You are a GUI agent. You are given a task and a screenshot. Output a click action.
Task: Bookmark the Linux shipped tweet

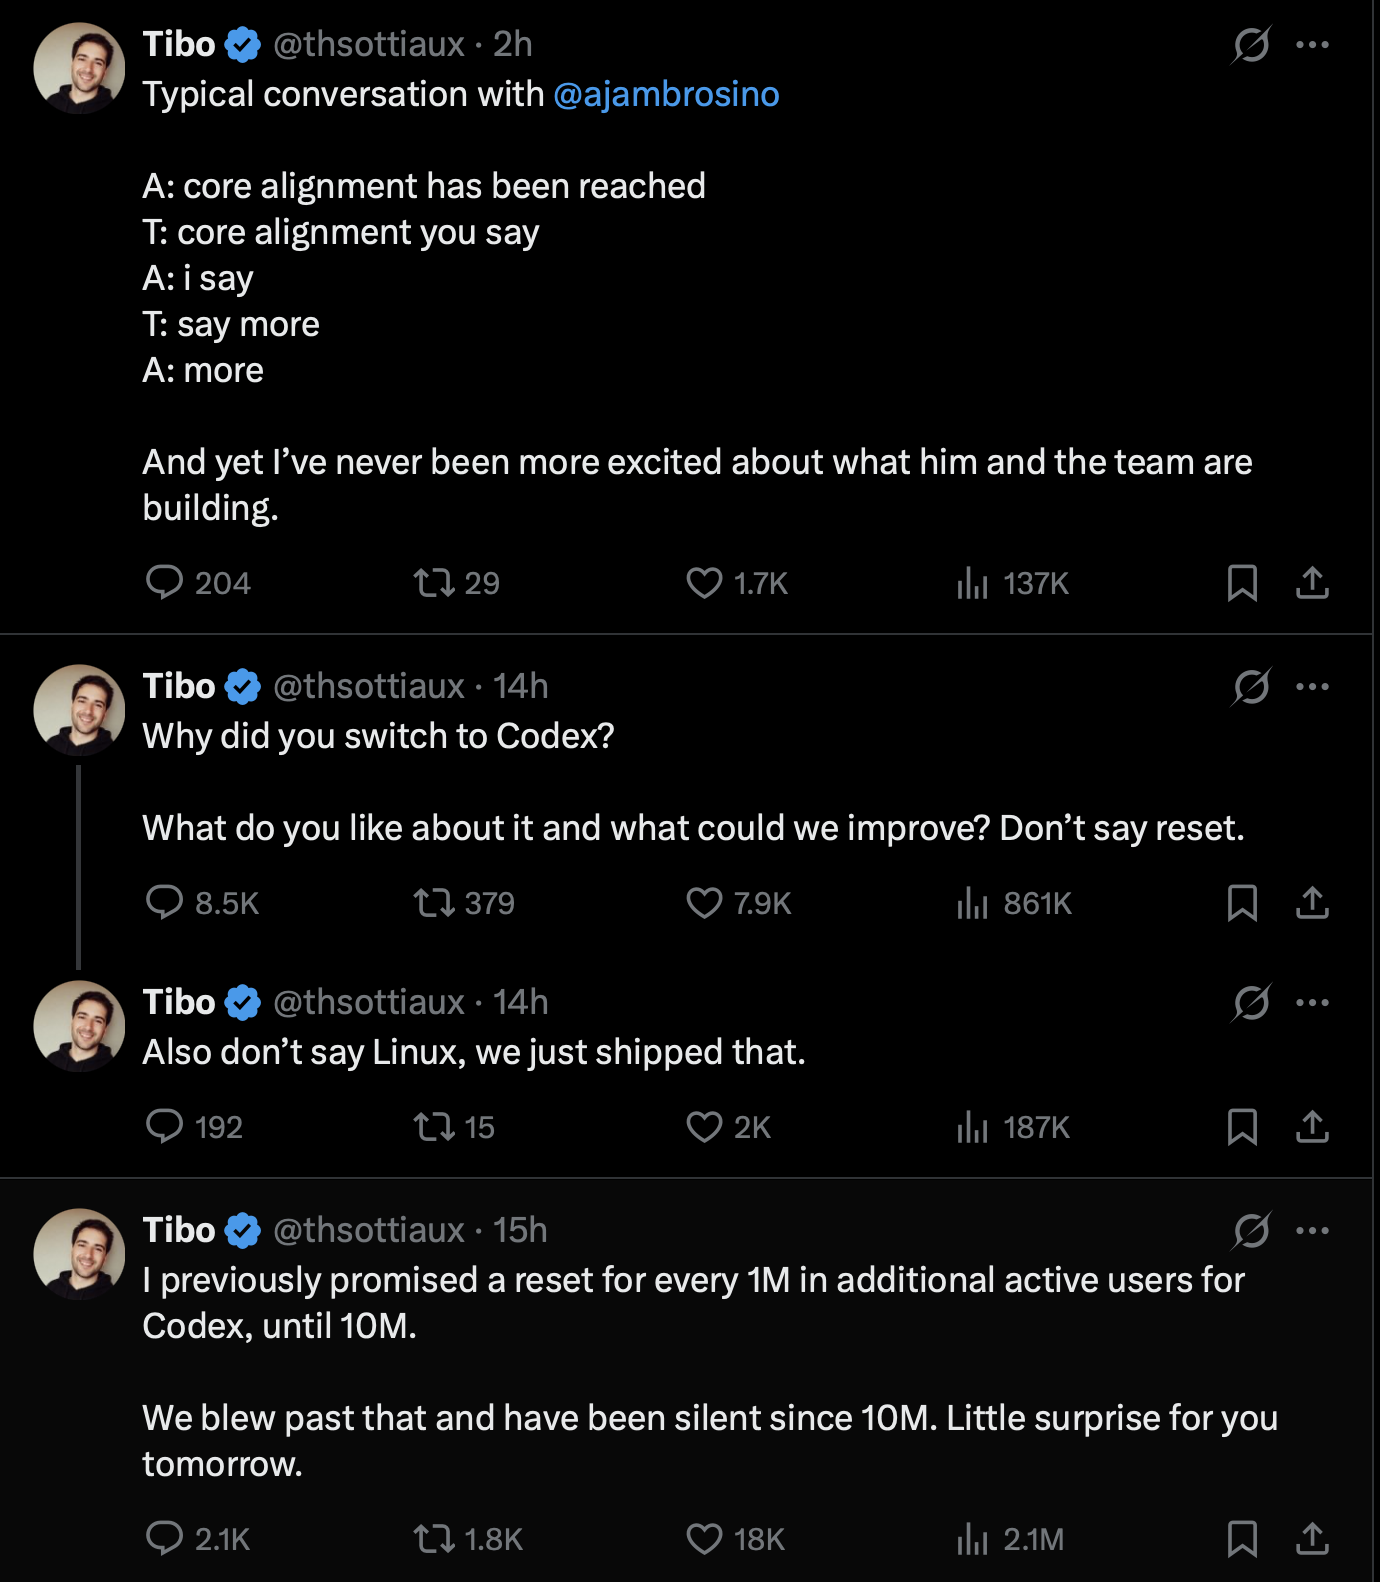point(1242,1127)
